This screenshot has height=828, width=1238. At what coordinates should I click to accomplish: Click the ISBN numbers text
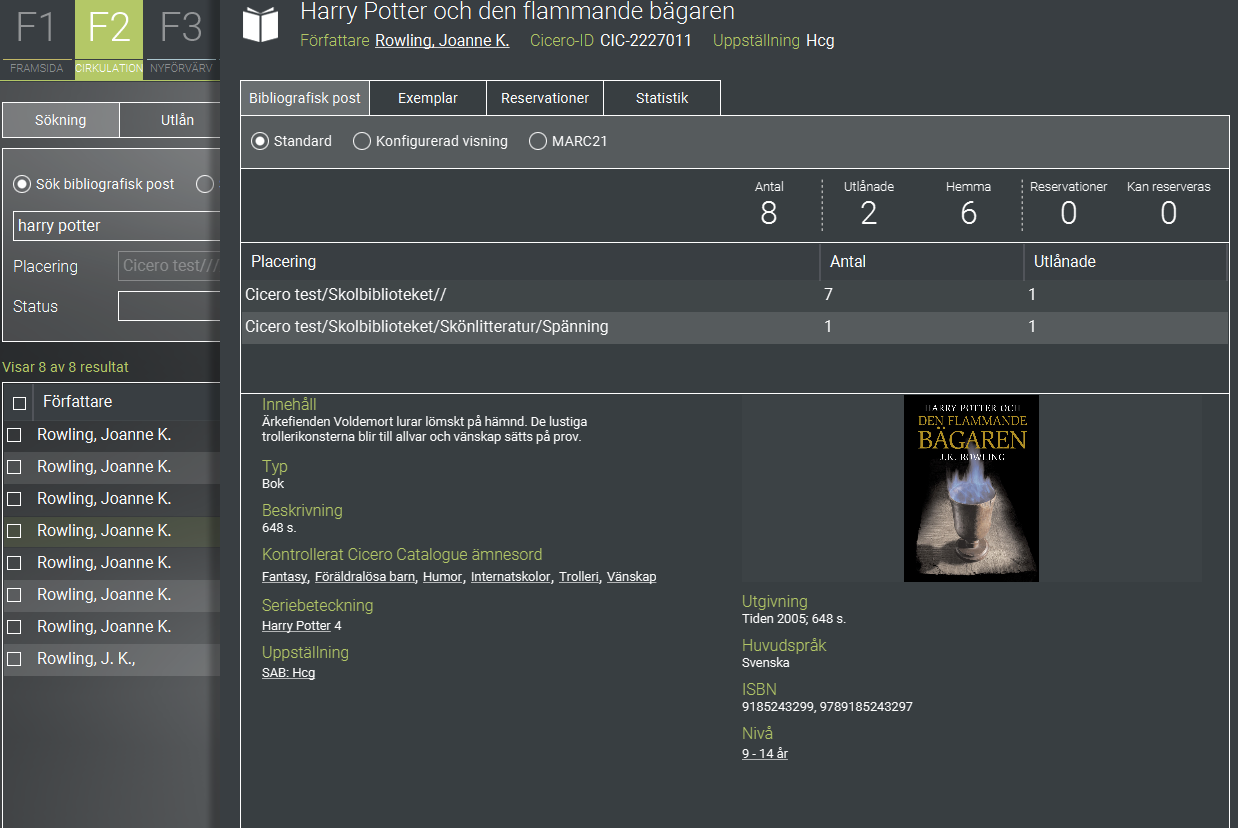827,707
